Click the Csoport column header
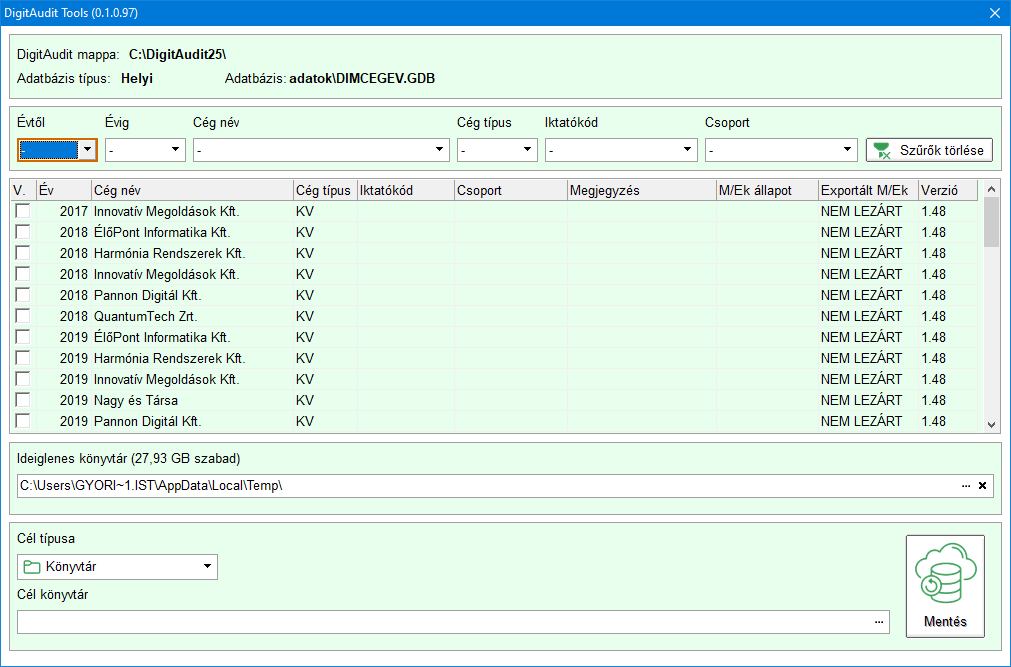The image size is (1011, 667). pyautogui.click(x=511, y=190)
